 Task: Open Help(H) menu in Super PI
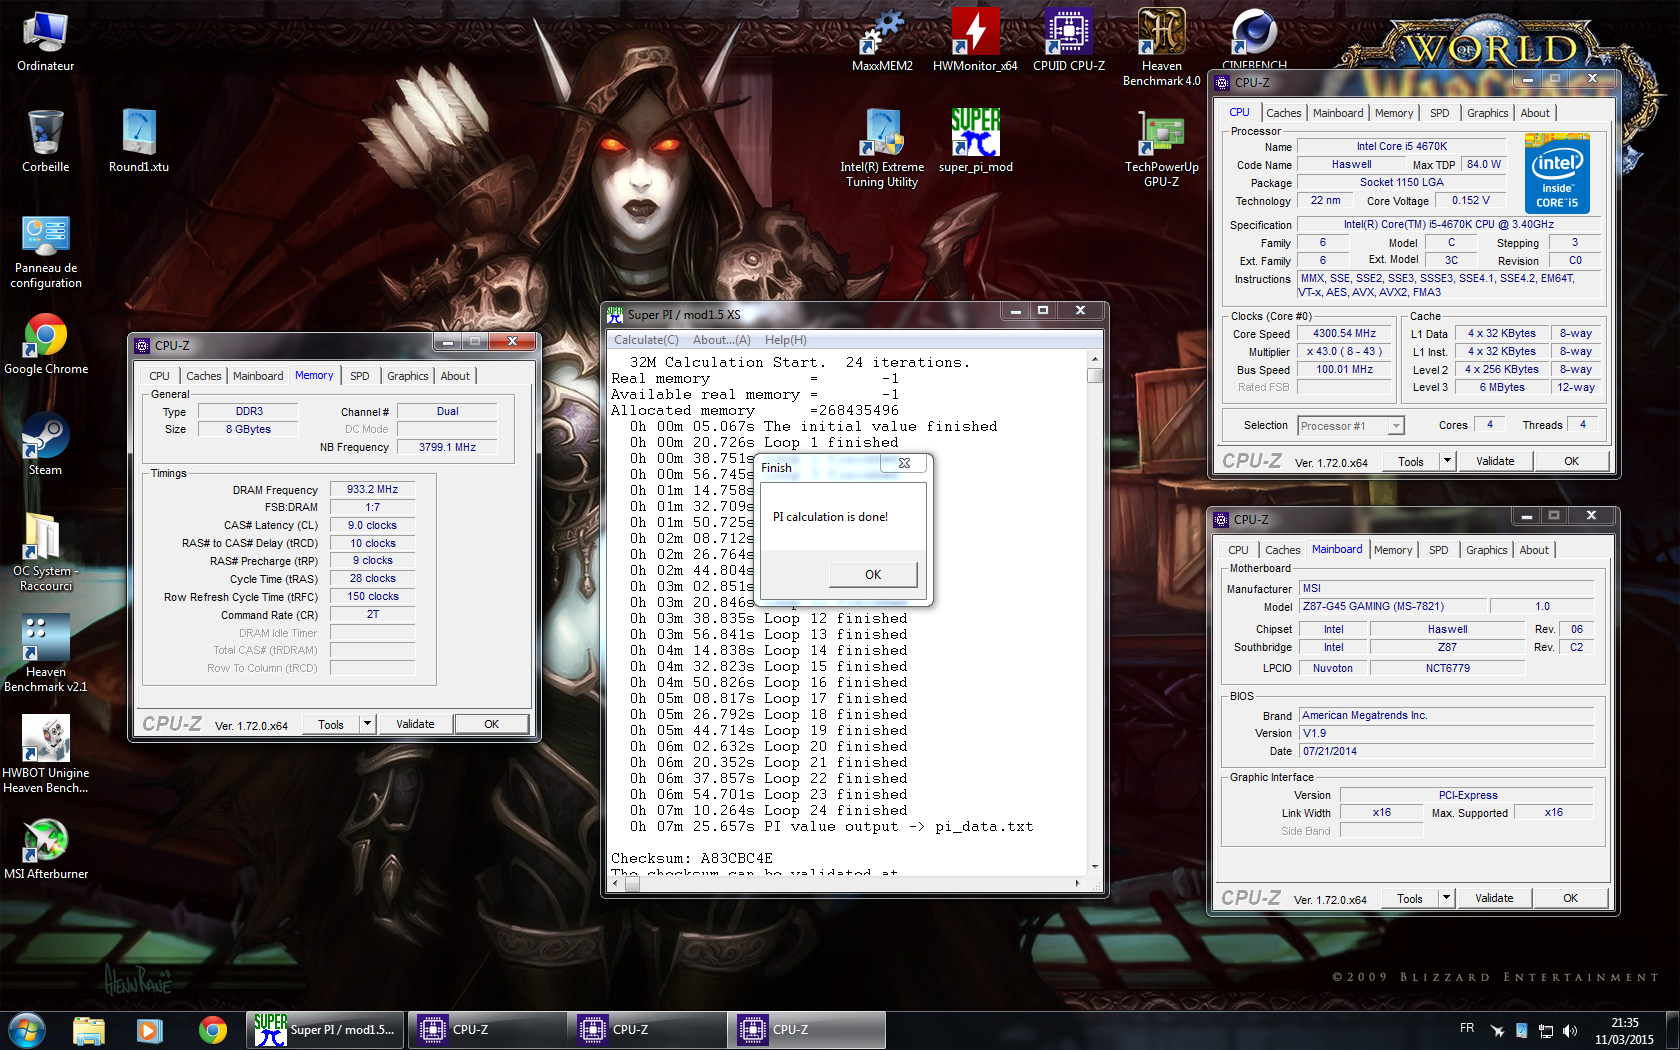point(785,340)
